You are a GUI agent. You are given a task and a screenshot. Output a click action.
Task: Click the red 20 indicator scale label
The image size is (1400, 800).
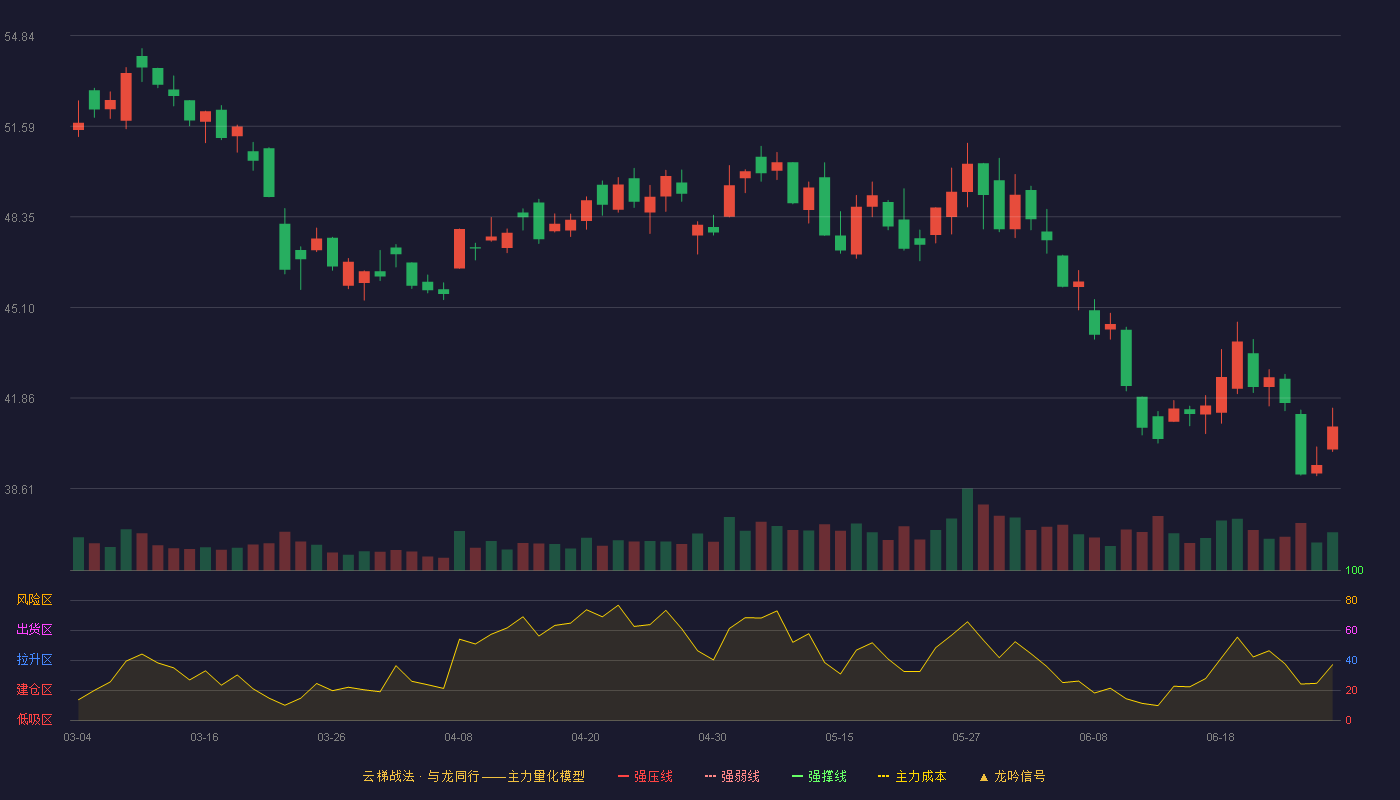tap(1351, 691)
